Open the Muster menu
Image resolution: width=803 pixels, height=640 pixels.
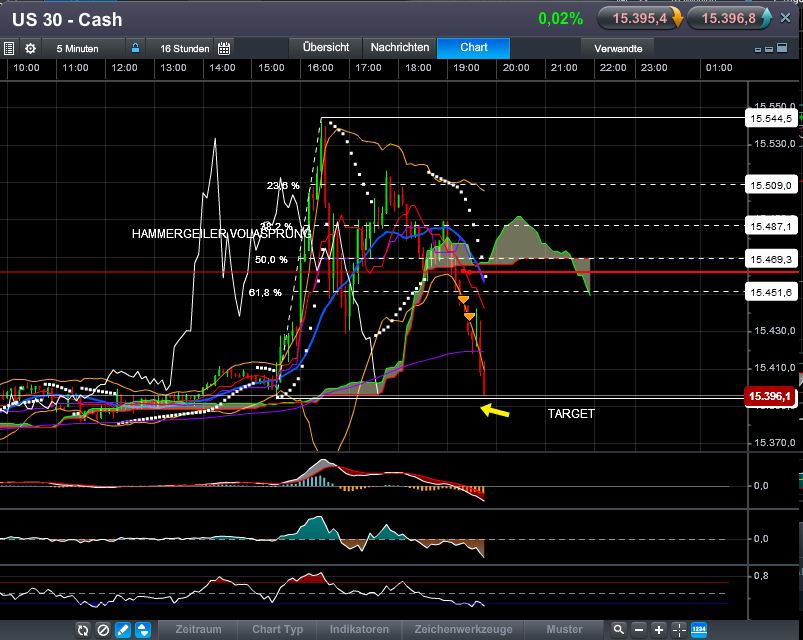pos(564,629)
